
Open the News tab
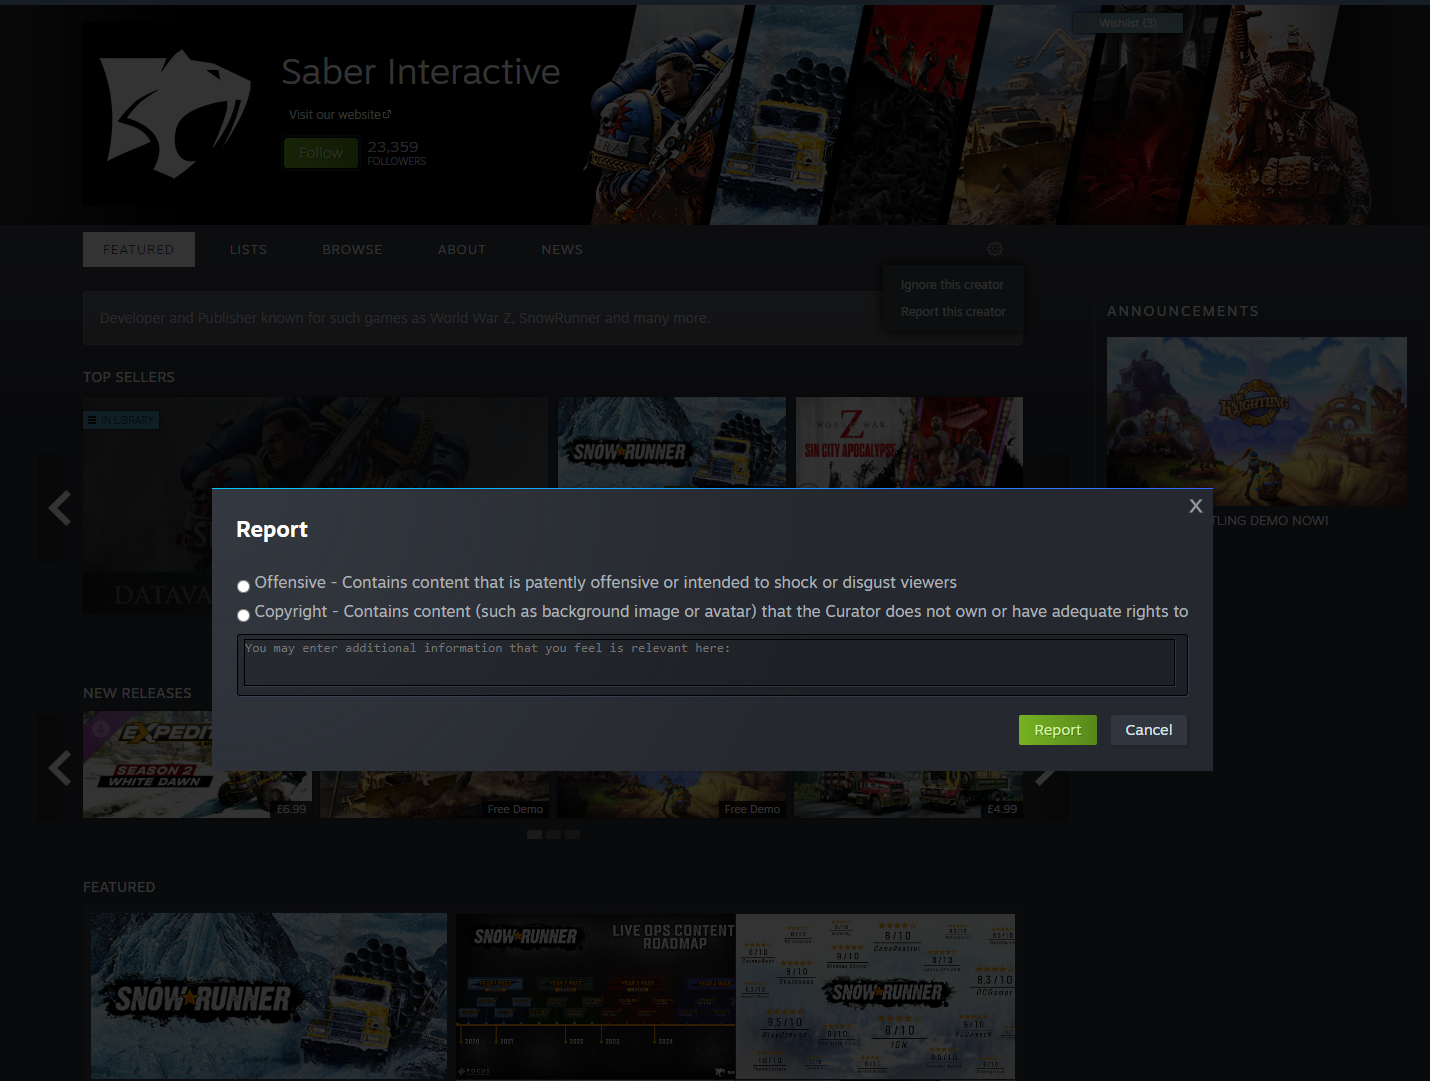pos(562,250)
